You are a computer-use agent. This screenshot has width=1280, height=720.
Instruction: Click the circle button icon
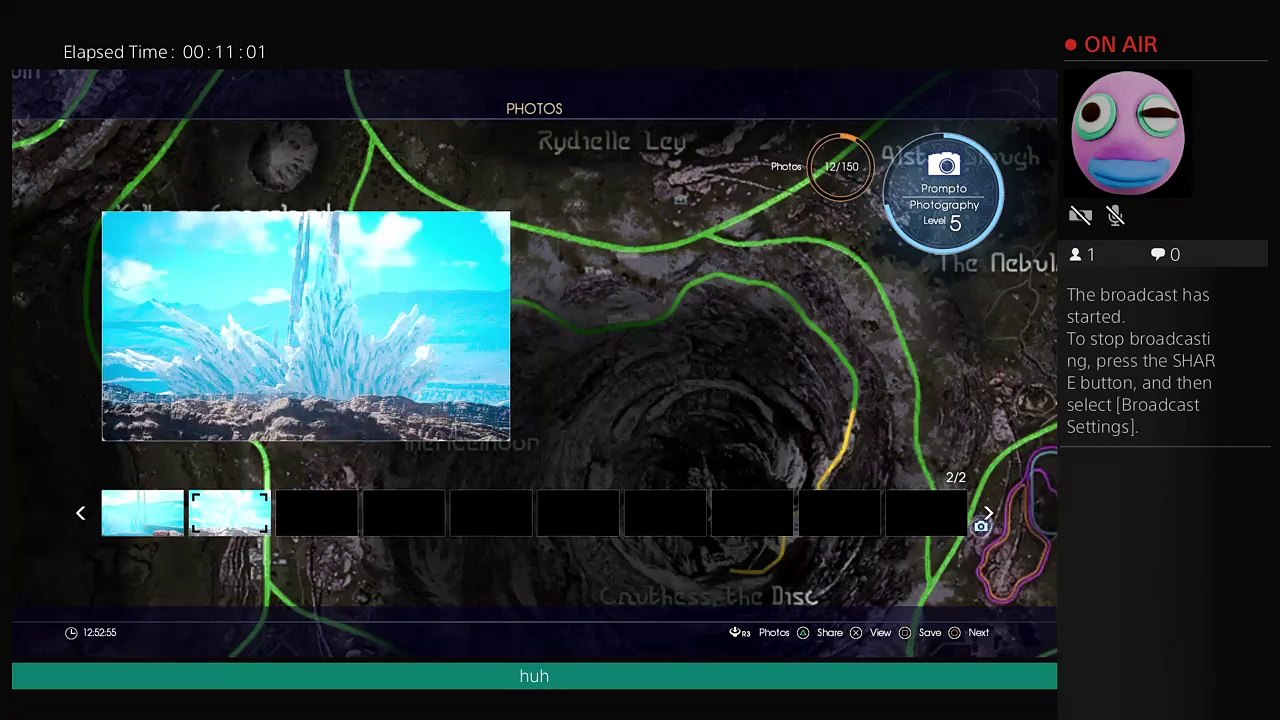click(954, 632)
